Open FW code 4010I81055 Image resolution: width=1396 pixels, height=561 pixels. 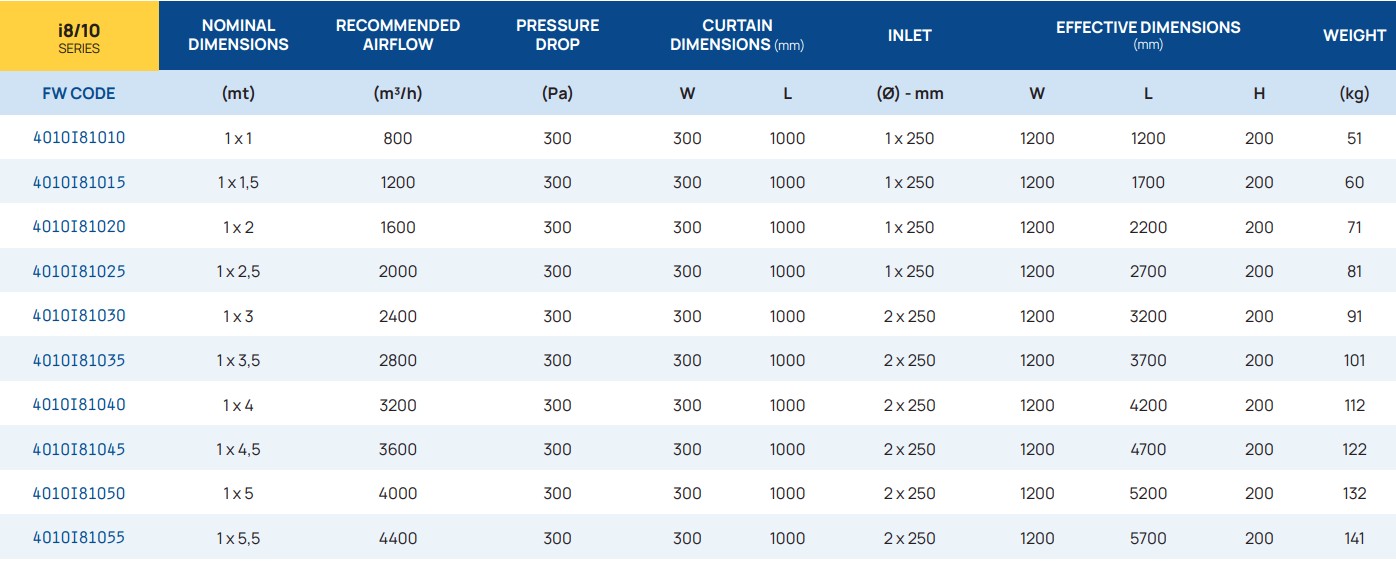pyautogui.click(x=79, y=538)
